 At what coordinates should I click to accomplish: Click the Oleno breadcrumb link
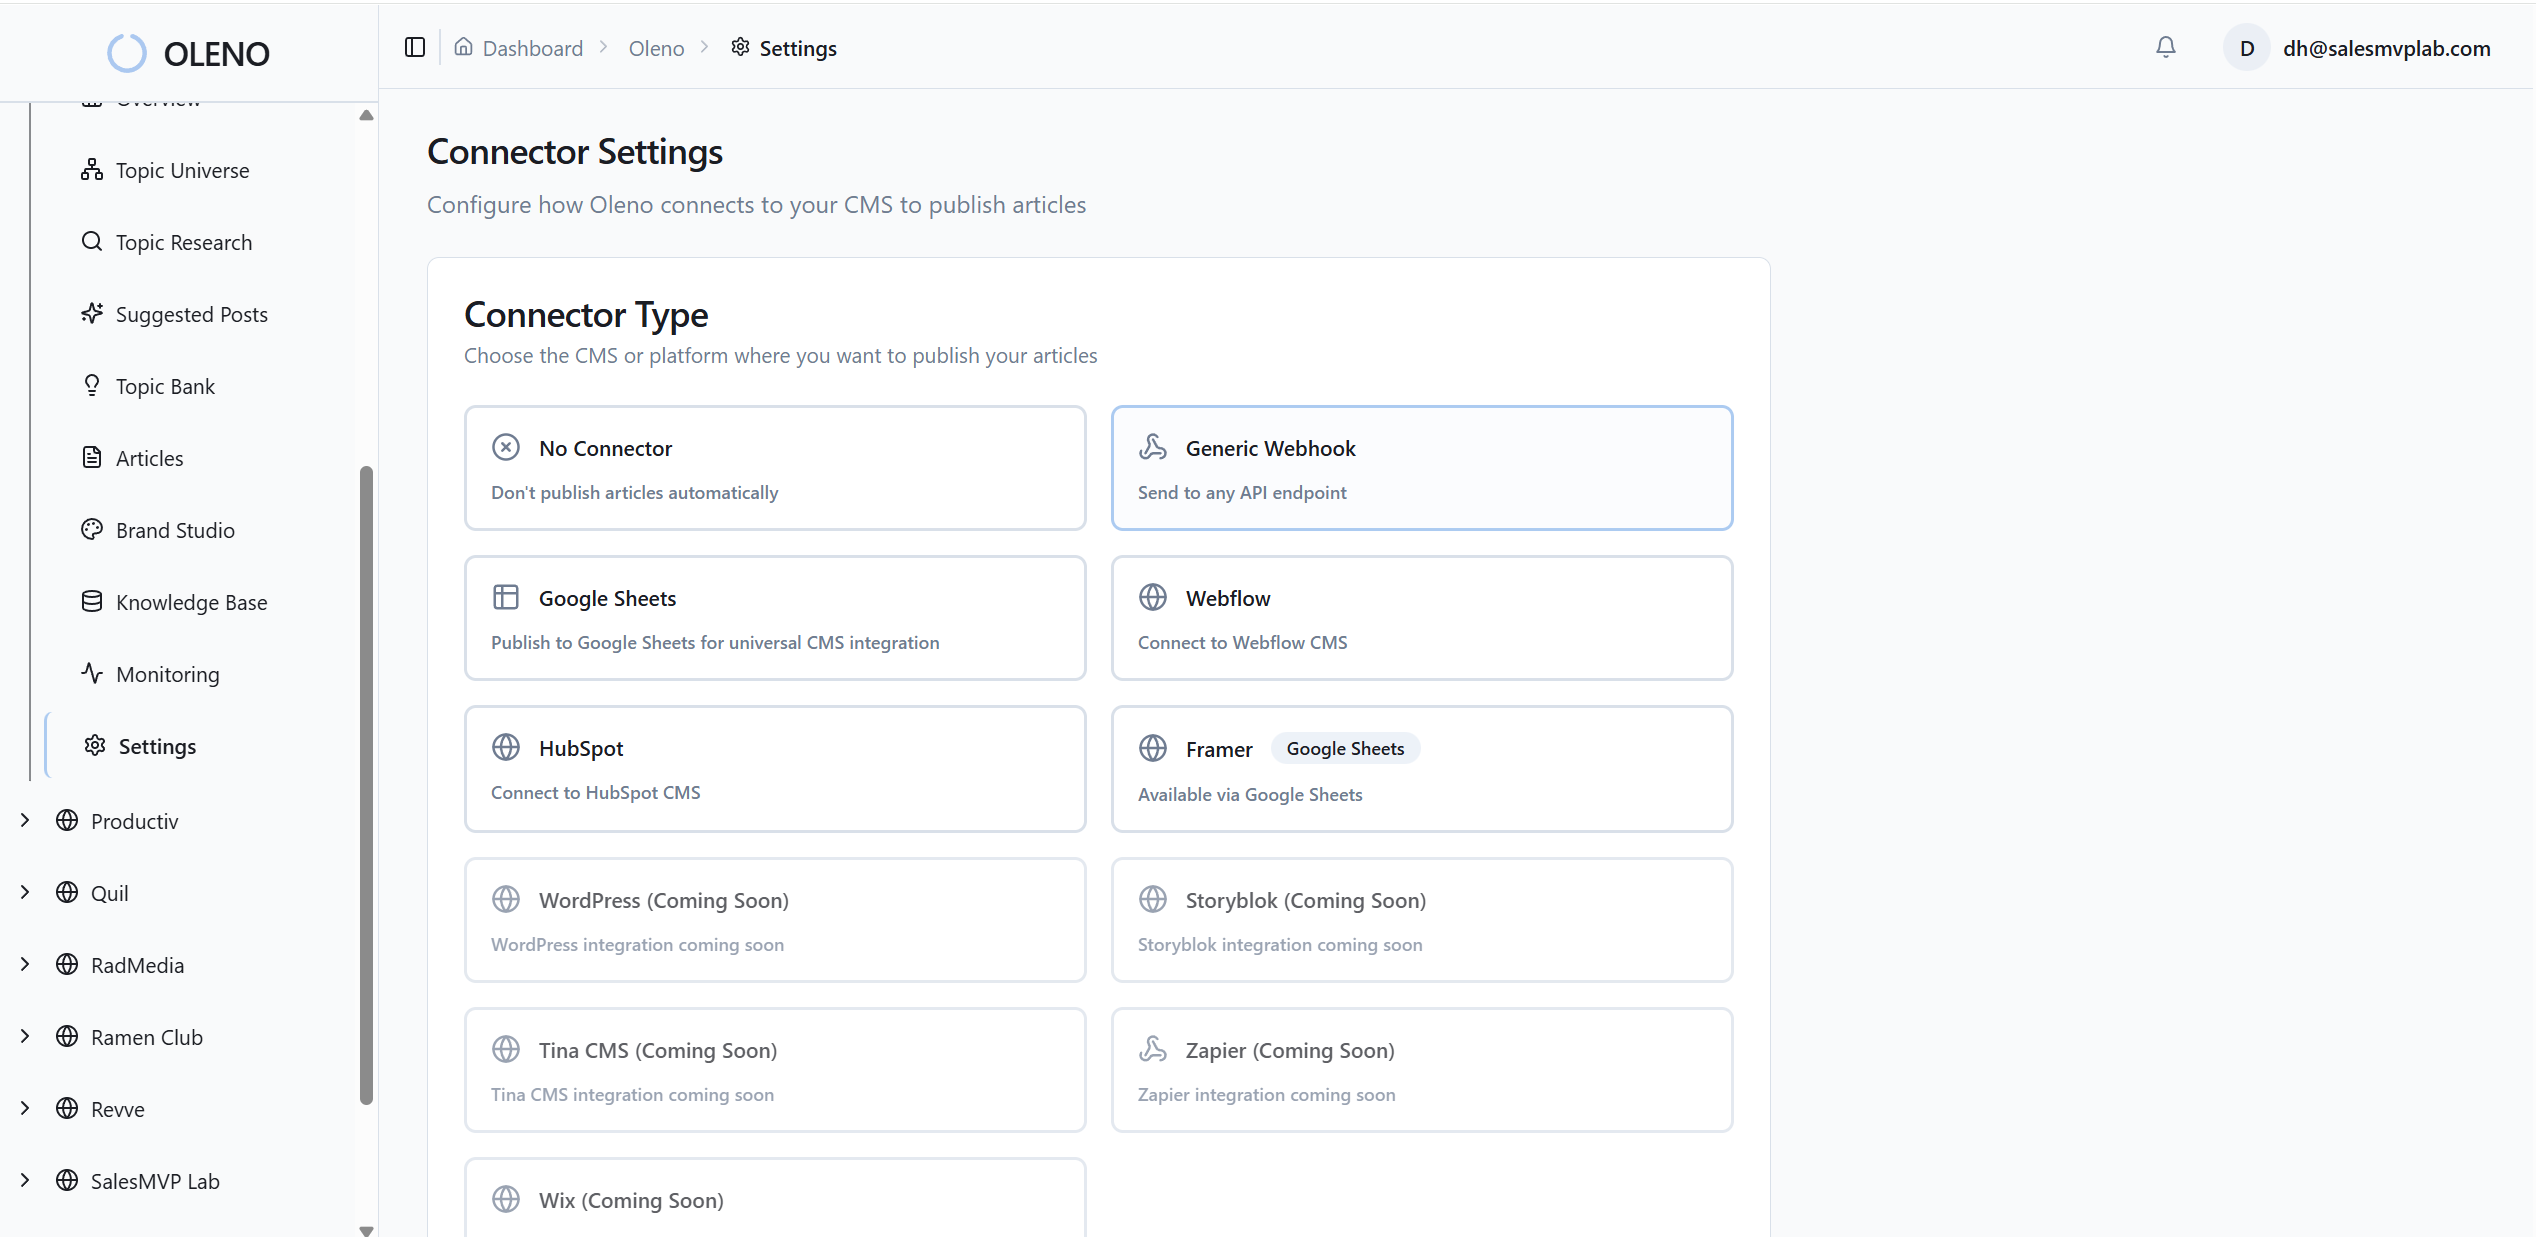[x=656, y=48]
